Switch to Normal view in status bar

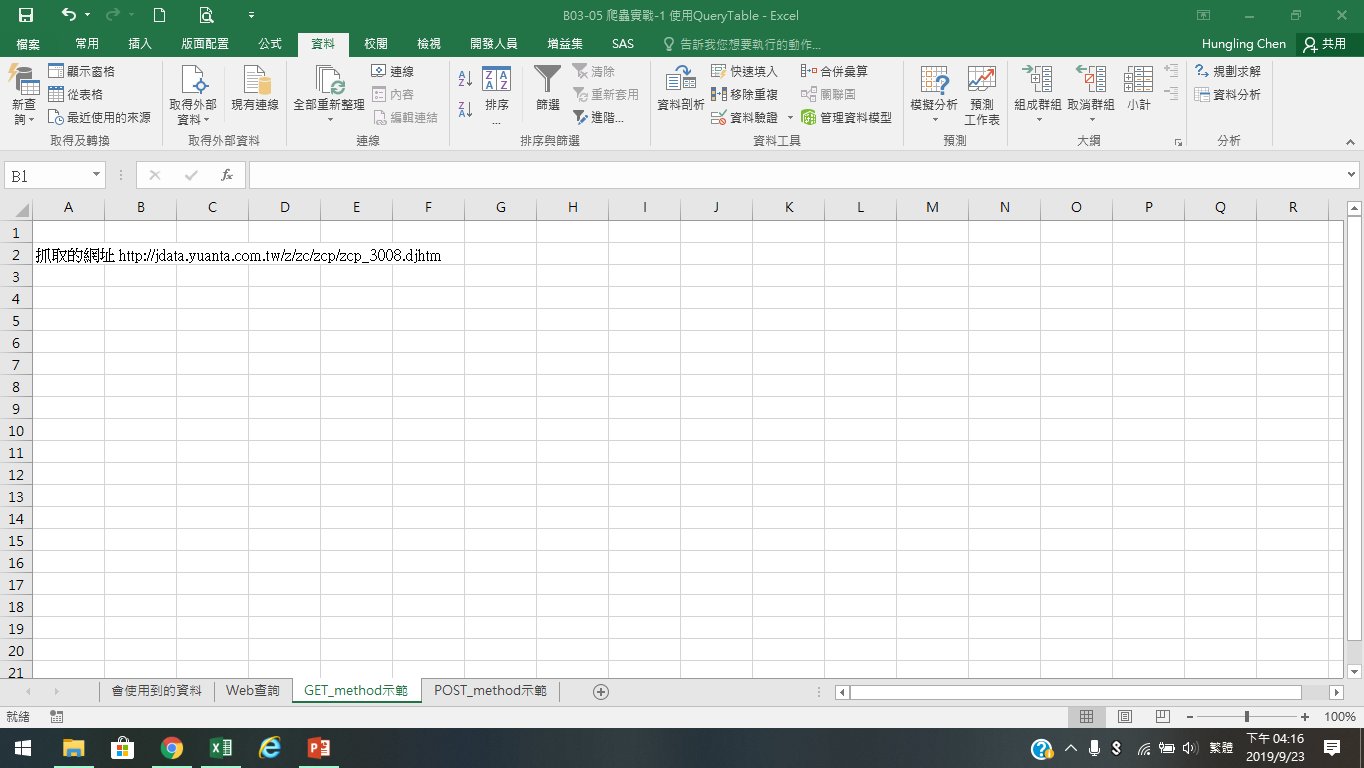pos(1087,717)
